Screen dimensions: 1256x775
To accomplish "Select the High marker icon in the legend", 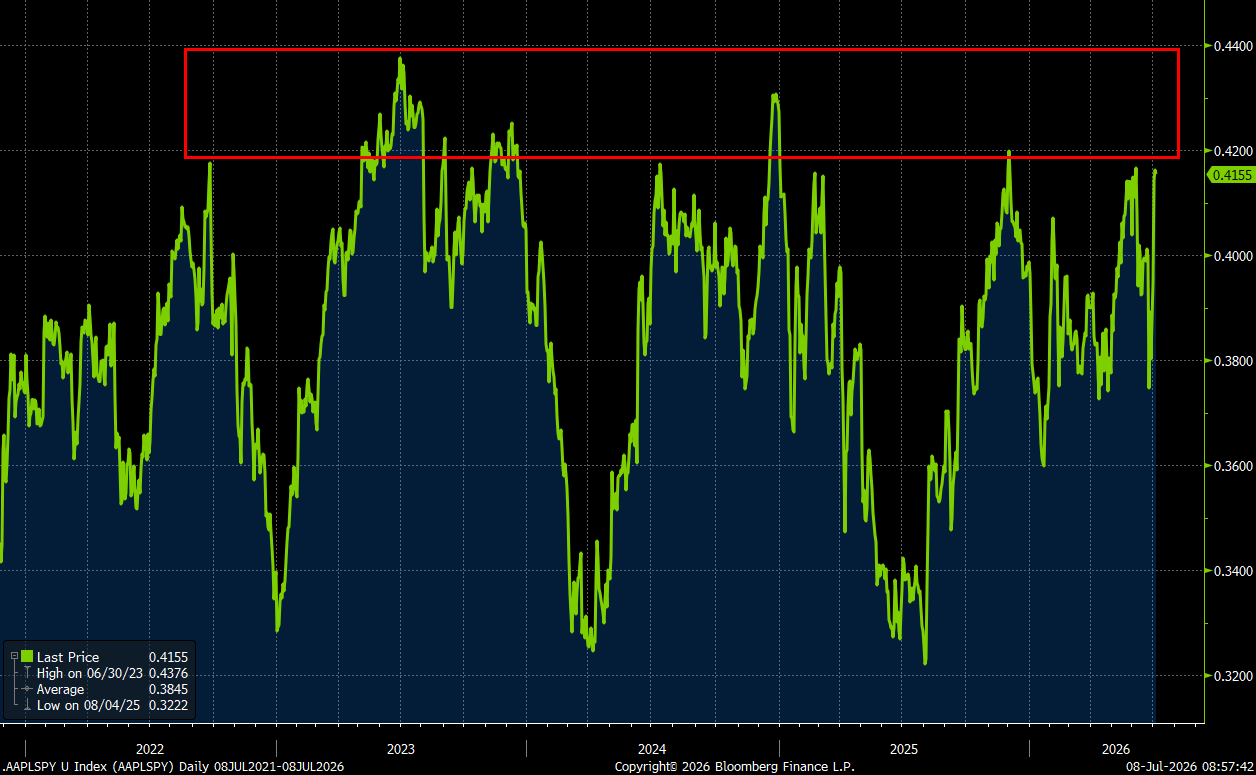I will (x=27, y=673).
